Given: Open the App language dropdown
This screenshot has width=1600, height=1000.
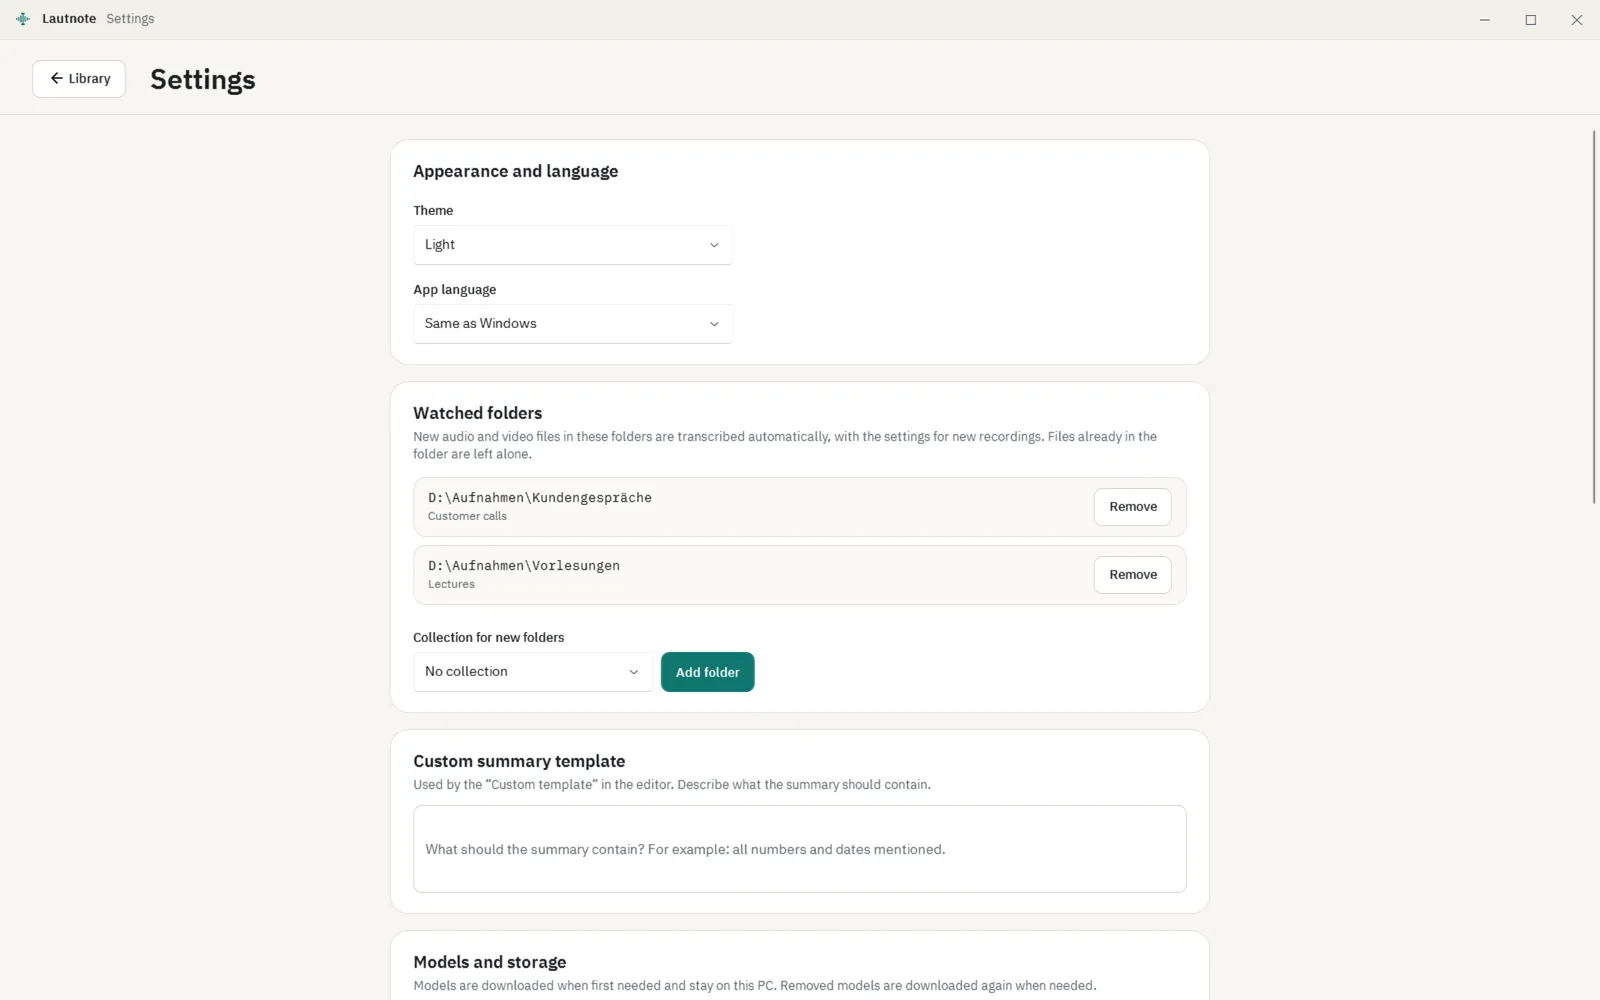Looking at the screenshot, I should [573, 324].
